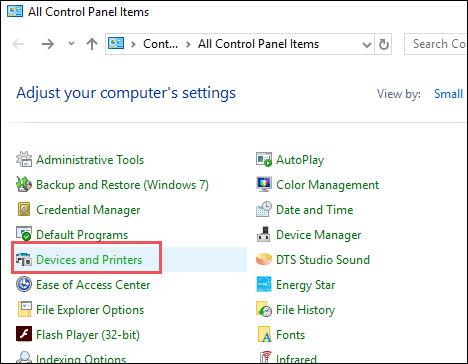
Task: Expand the chevron after 'Cont...' breadcrumb
Action: (188, 44)
